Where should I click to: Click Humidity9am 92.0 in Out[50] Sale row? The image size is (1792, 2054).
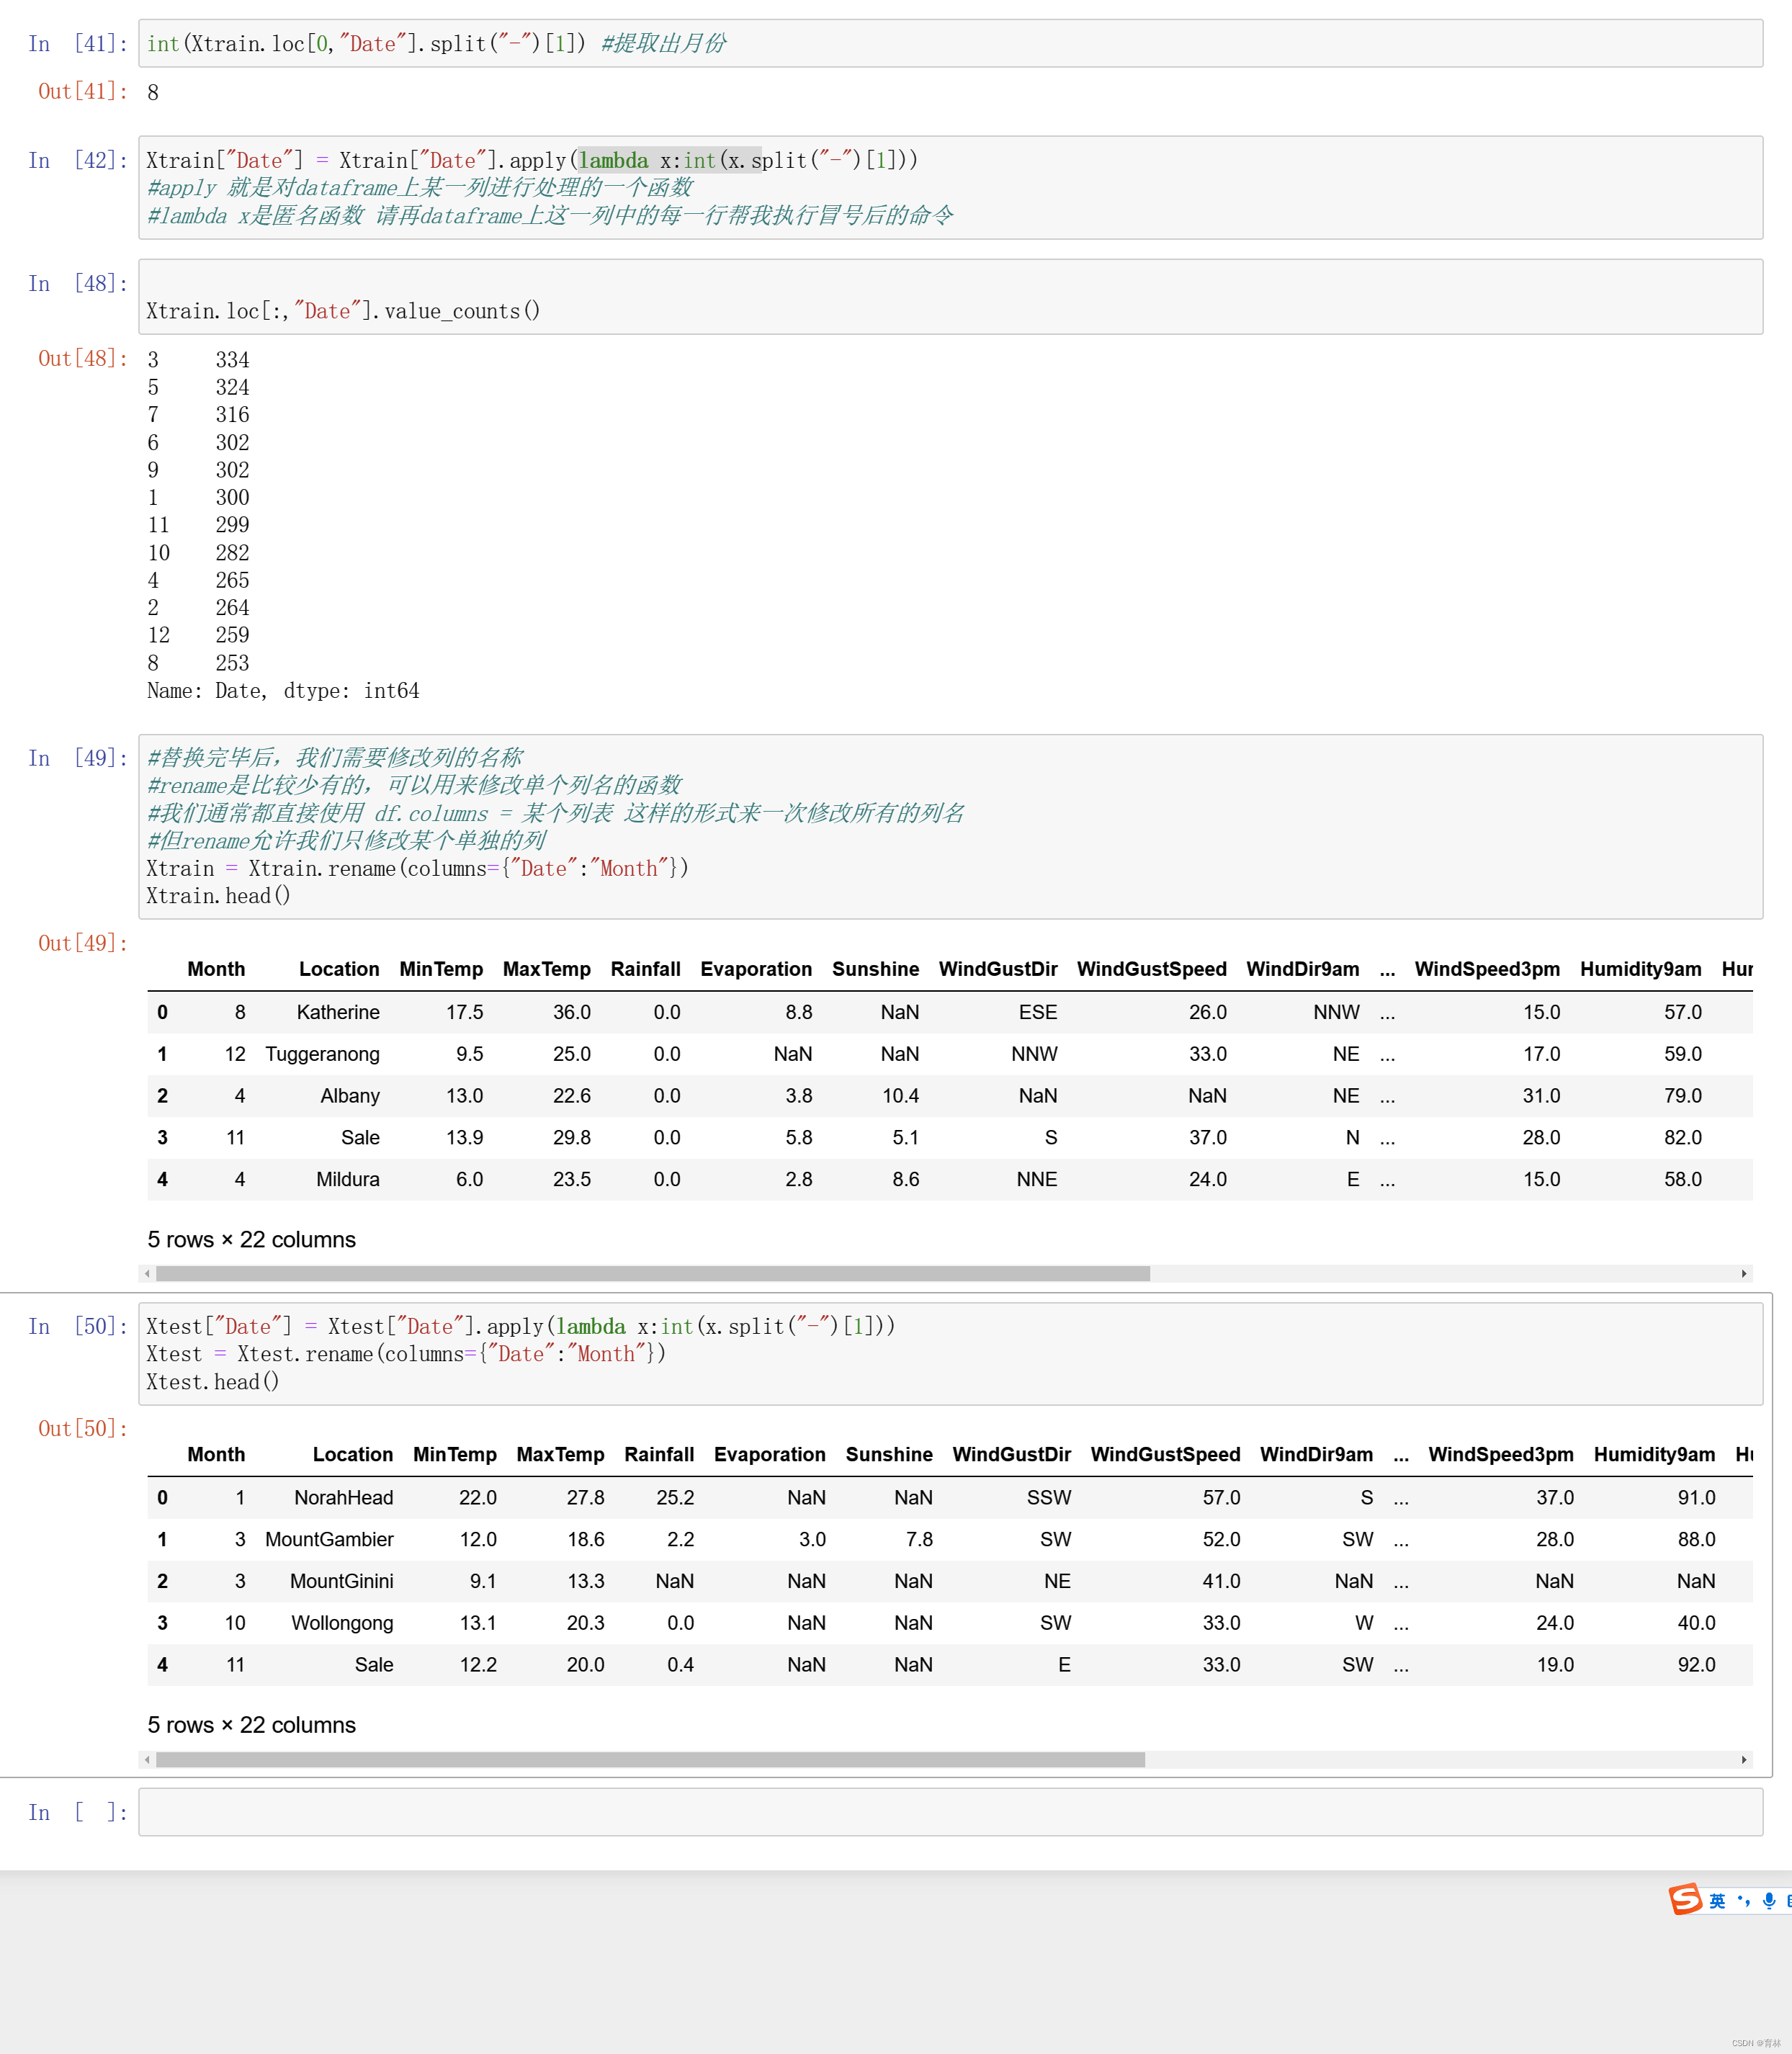coord(1696,1665)
